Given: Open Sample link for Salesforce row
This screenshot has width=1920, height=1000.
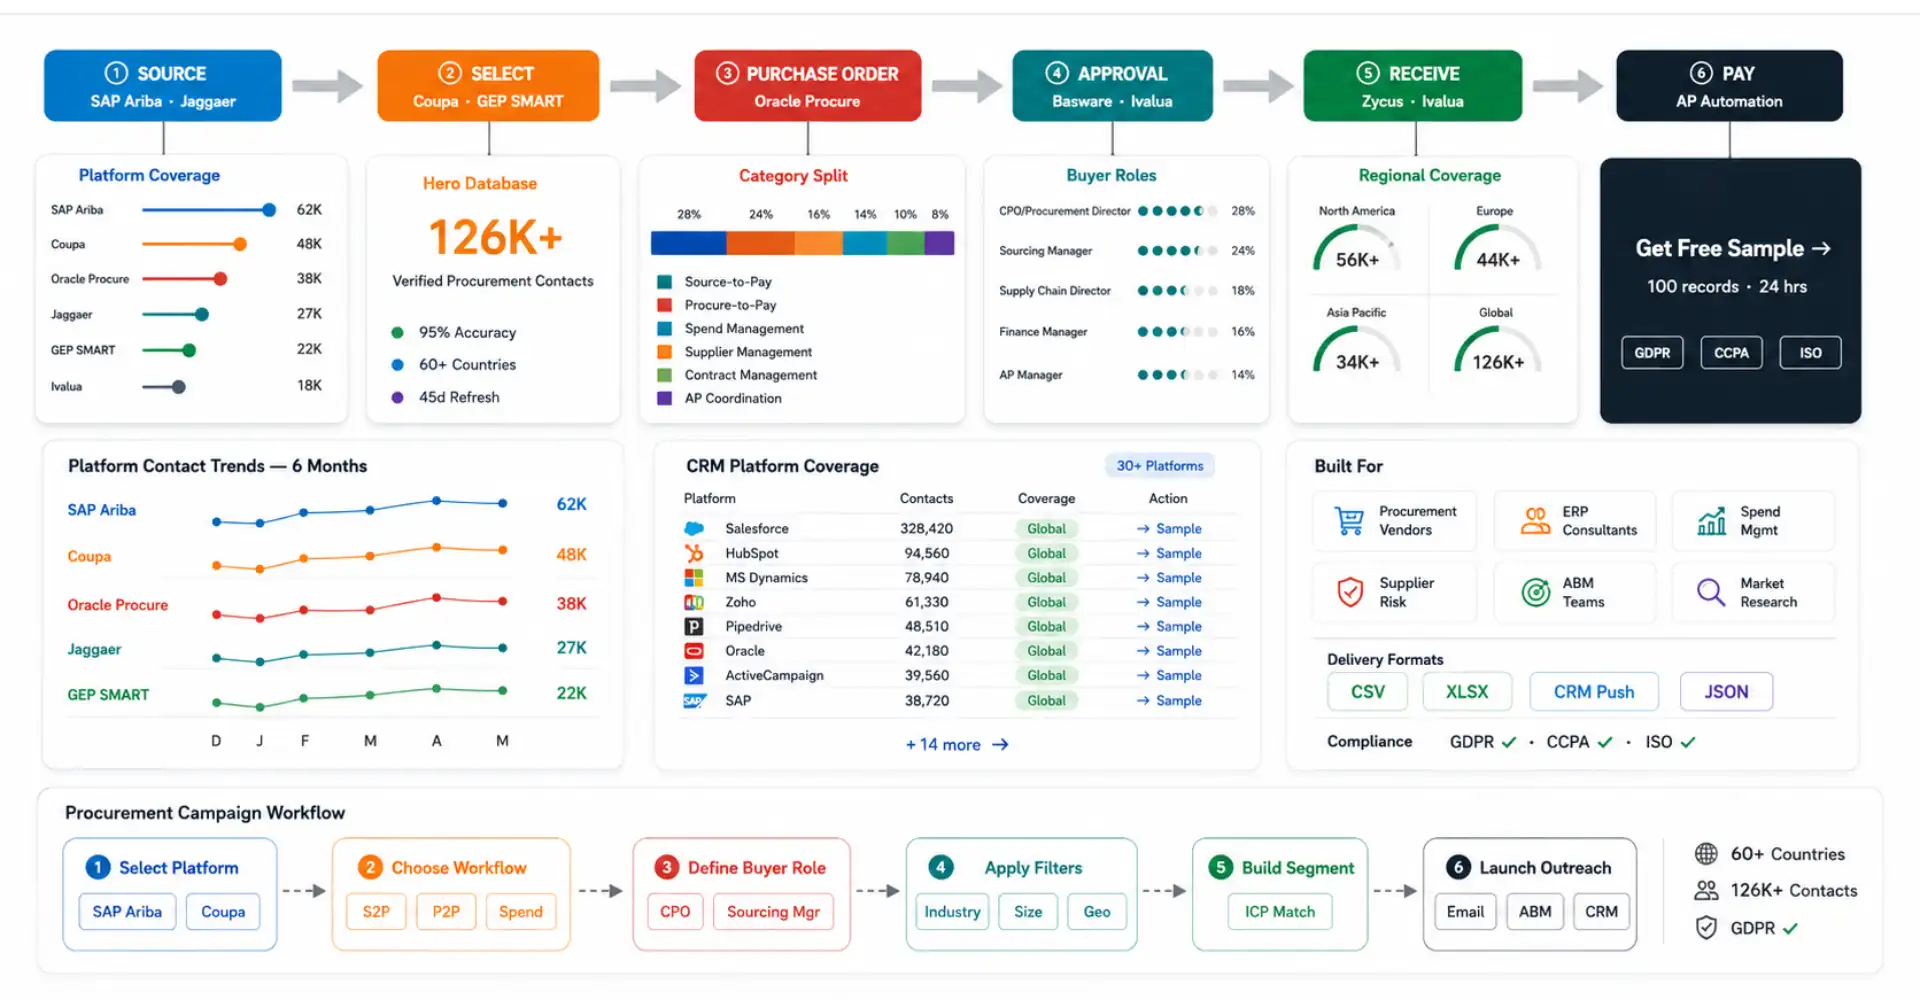Looking at the screenshot, I should click(x=1169, y=529).
